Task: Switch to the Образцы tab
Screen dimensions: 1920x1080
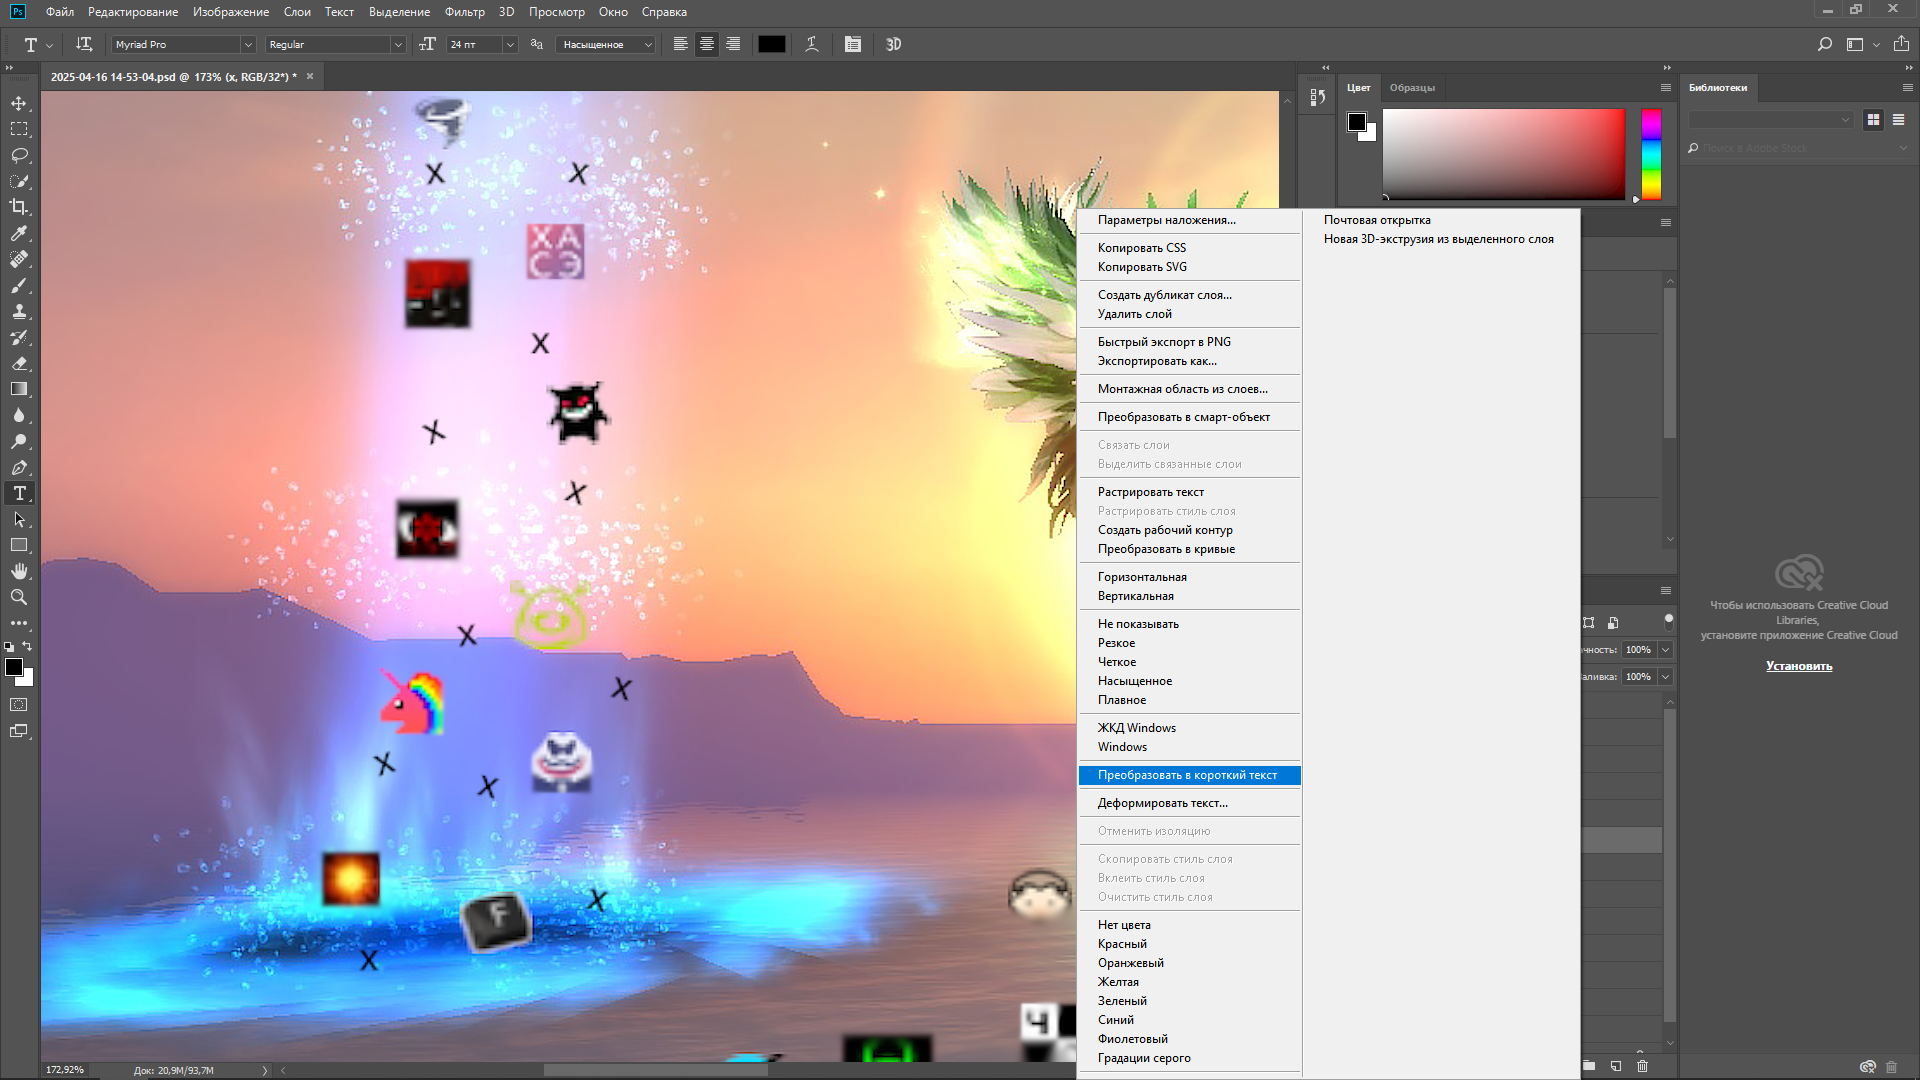Action: pos(1412,88)
